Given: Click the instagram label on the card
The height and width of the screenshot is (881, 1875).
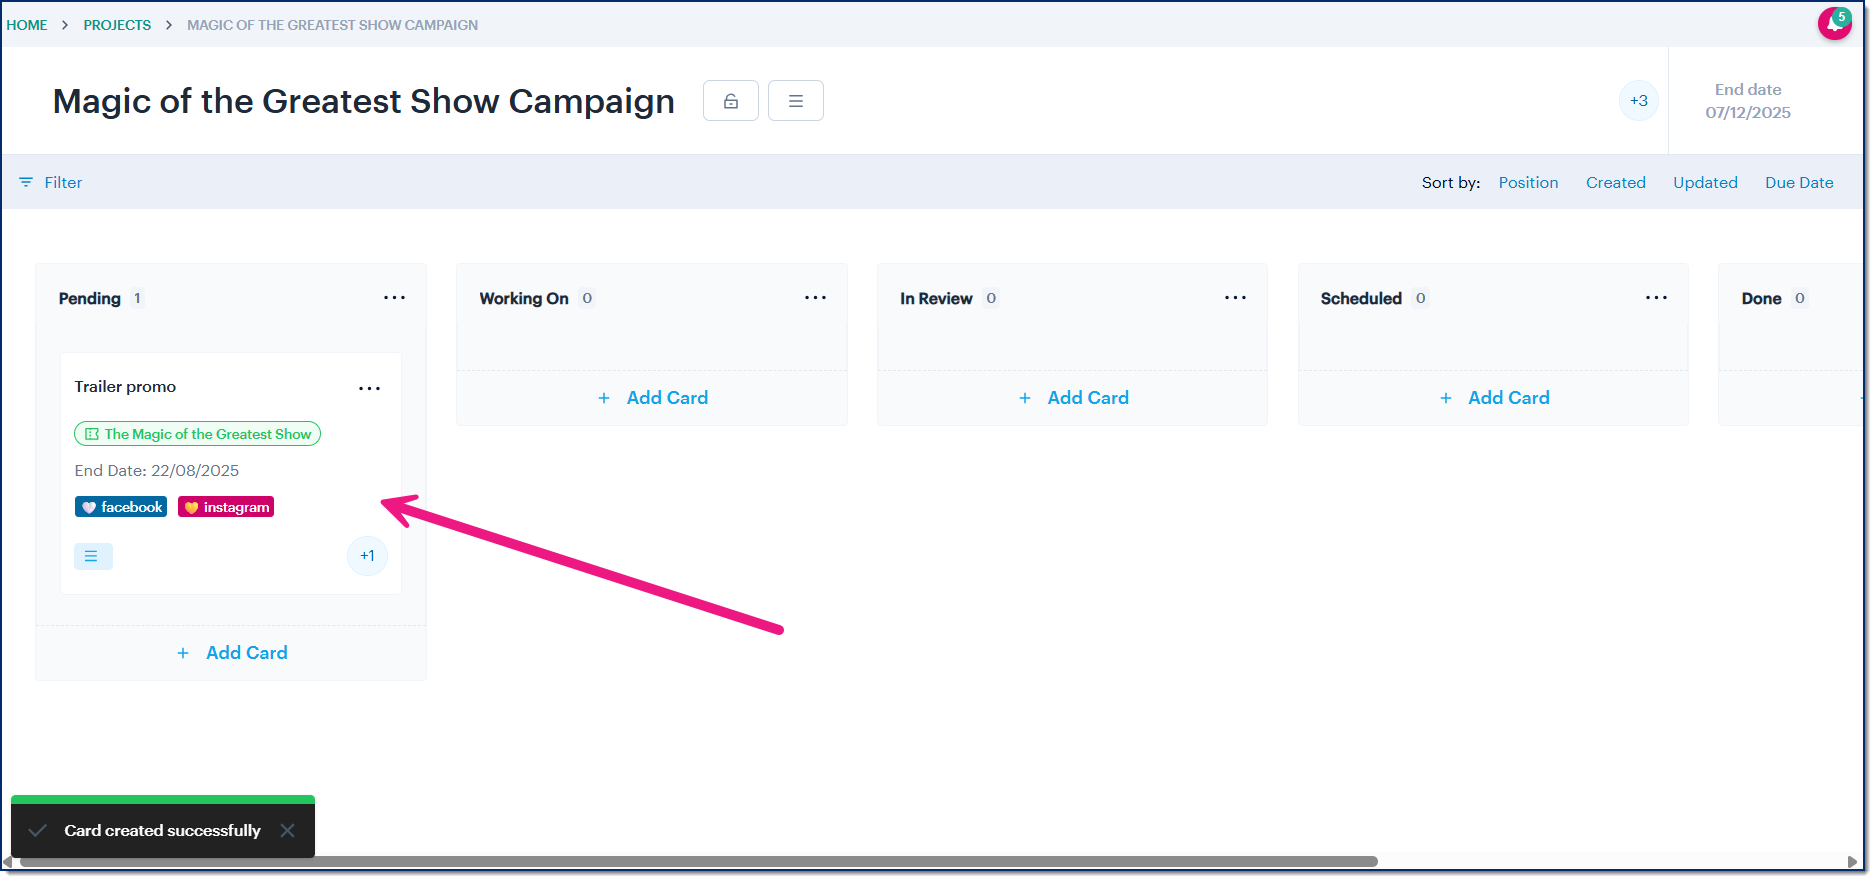Looking at the screenshot, I should (x=226, y=507).
